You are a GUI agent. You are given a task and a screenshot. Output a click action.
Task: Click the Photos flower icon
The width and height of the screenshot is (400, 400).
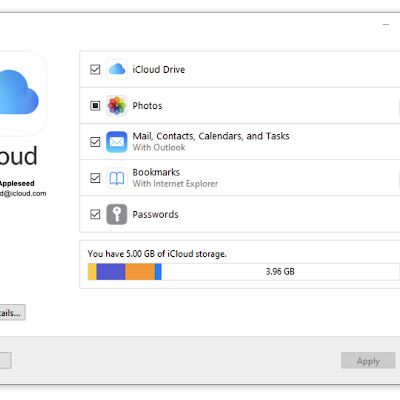pos(117,106)
